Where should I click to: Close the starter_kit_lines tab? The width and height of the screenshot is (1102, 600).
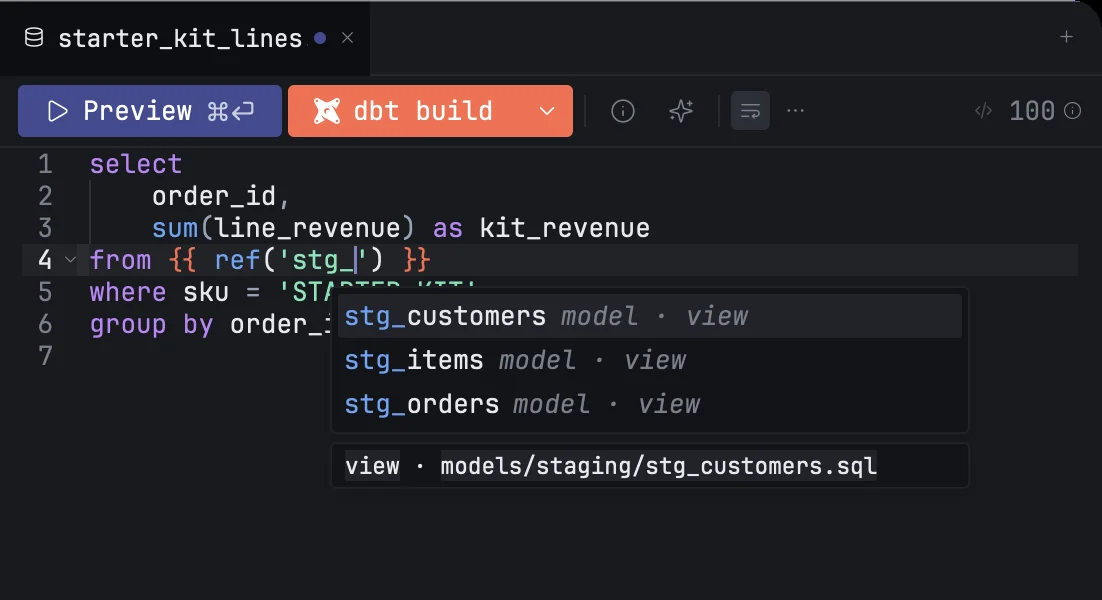(347, 38)
